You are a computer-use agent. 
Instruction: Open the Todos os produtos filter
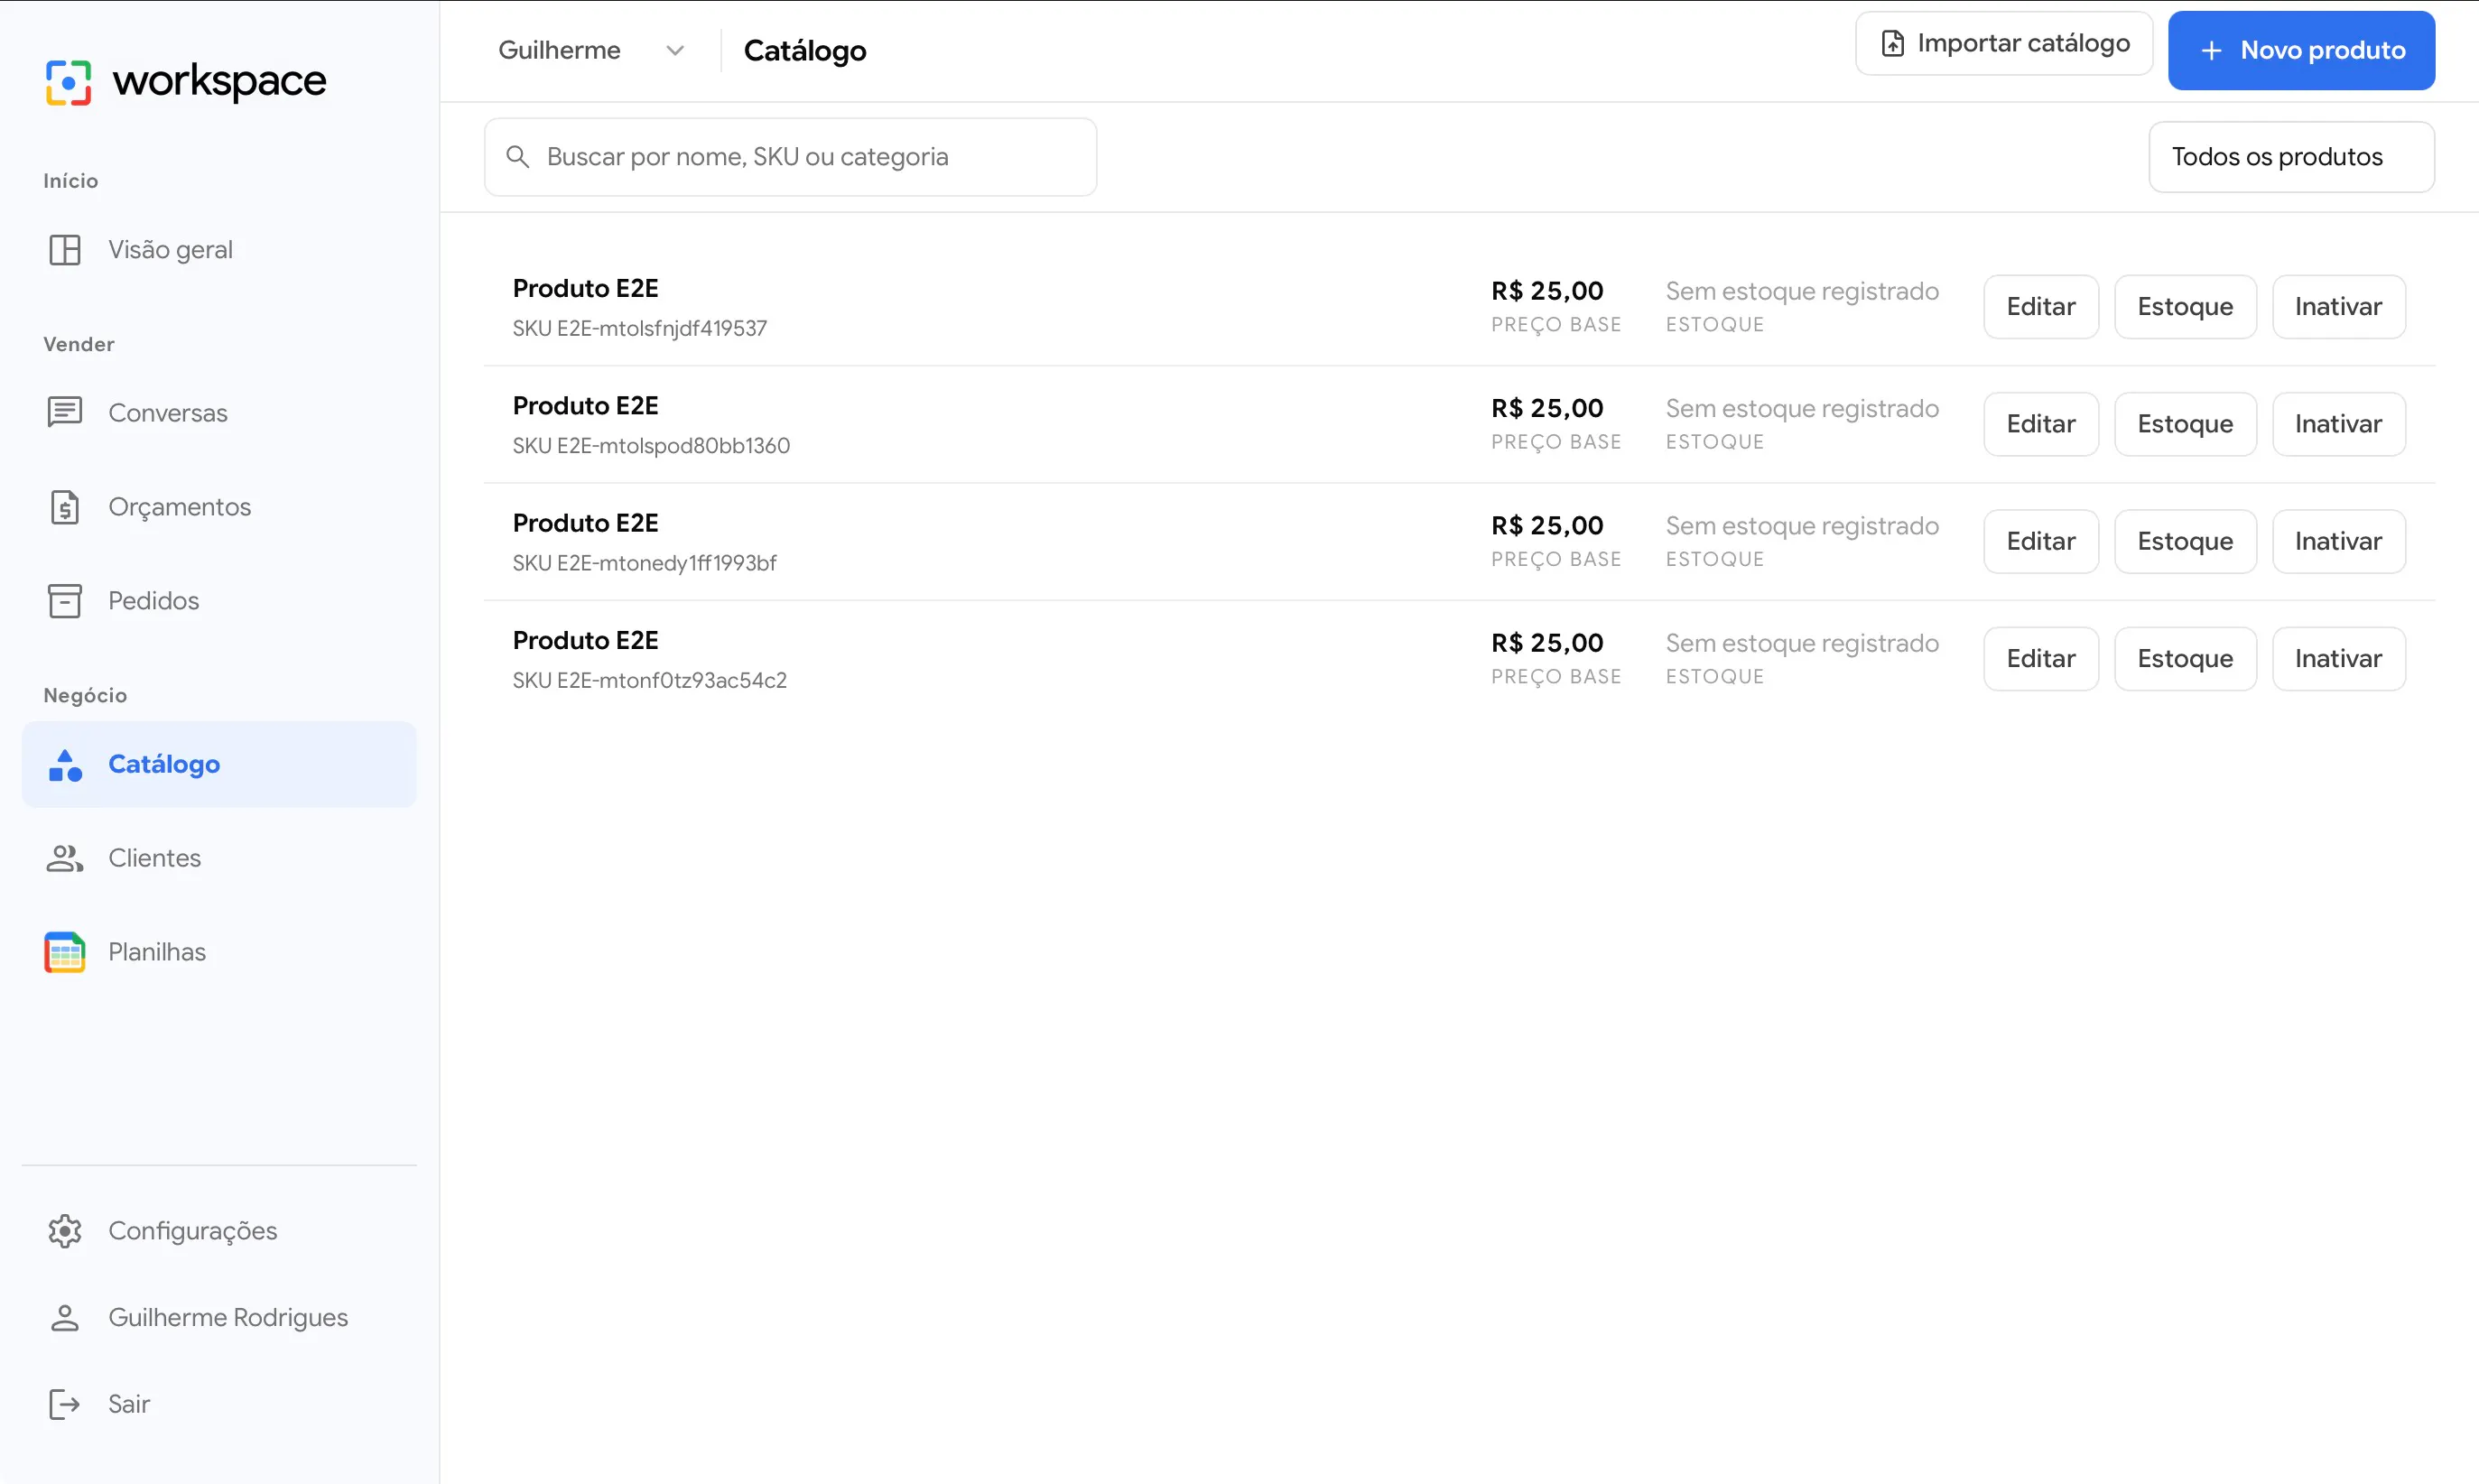(x=2291, y=157)
